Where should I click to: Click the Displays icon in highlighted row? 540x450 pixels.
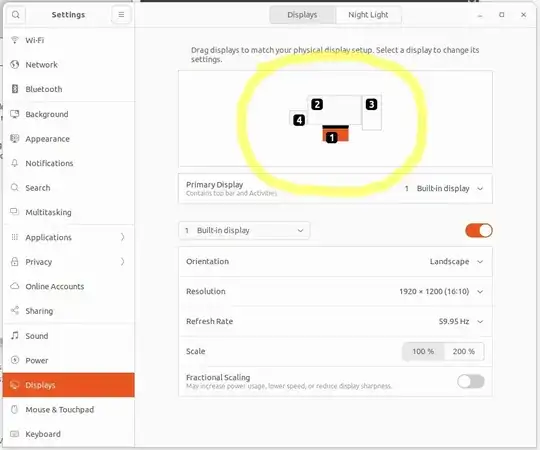[x=14, y=385]
